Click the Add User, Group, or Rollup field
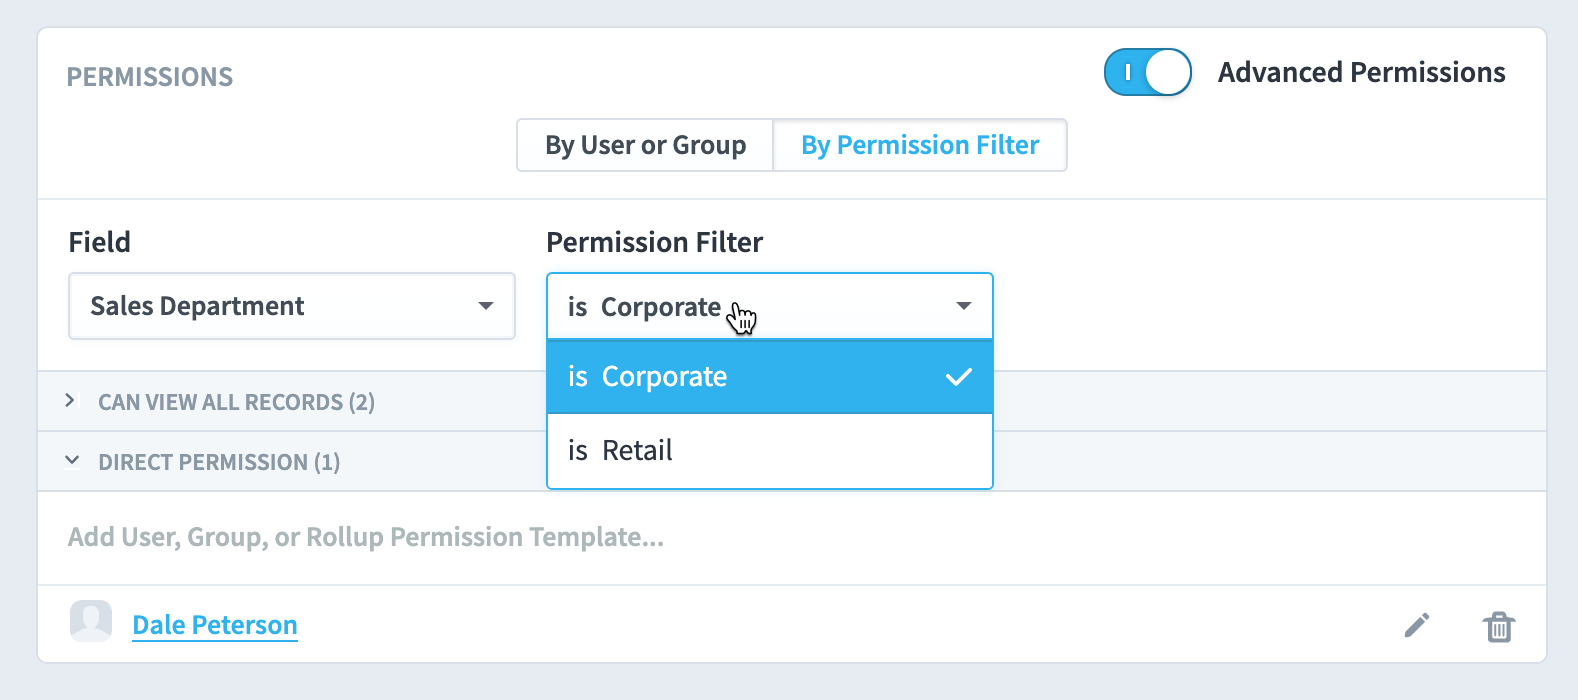1578x700 pixels. point(792,537)
